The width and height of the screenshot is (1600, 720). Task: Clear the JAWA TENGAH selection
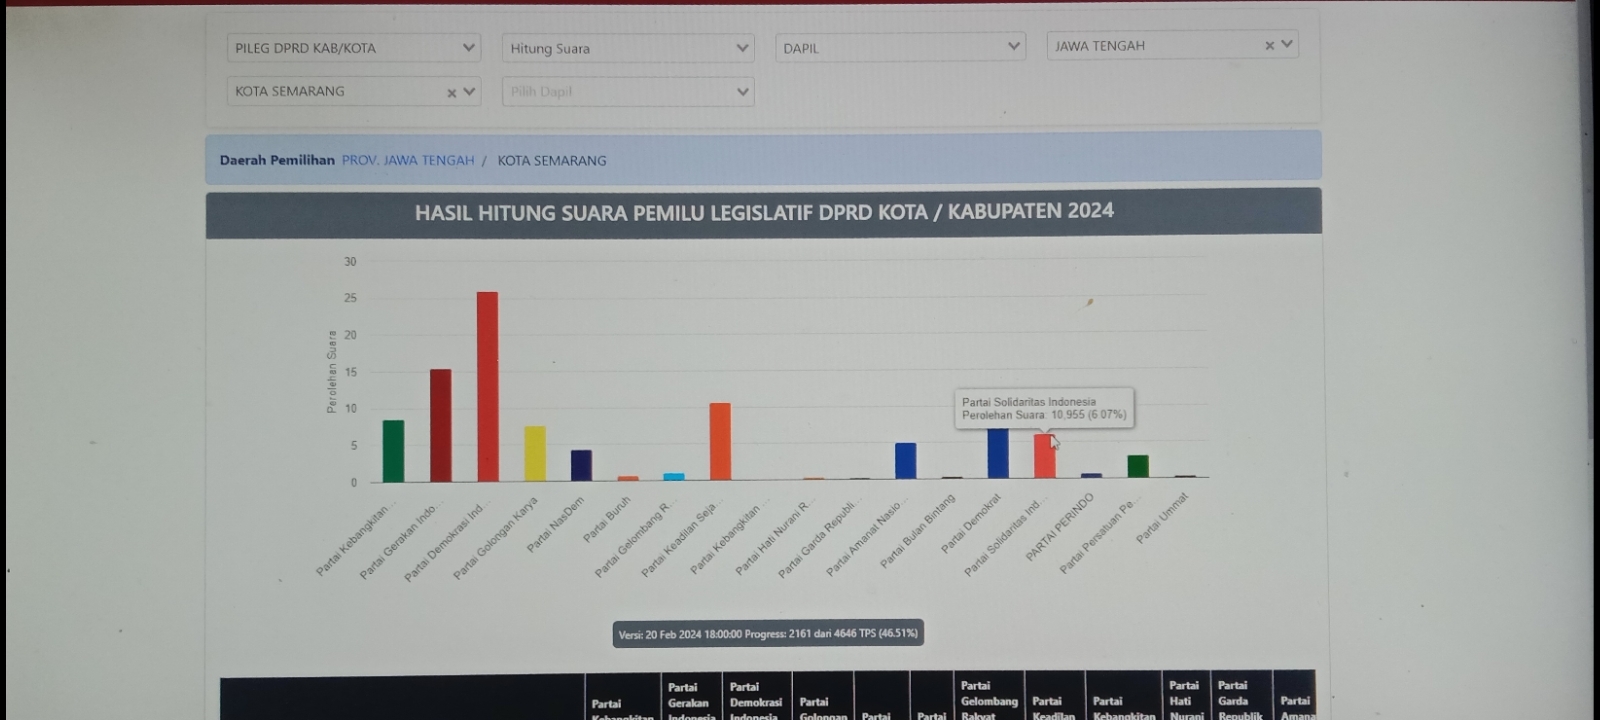point(1269,46)
